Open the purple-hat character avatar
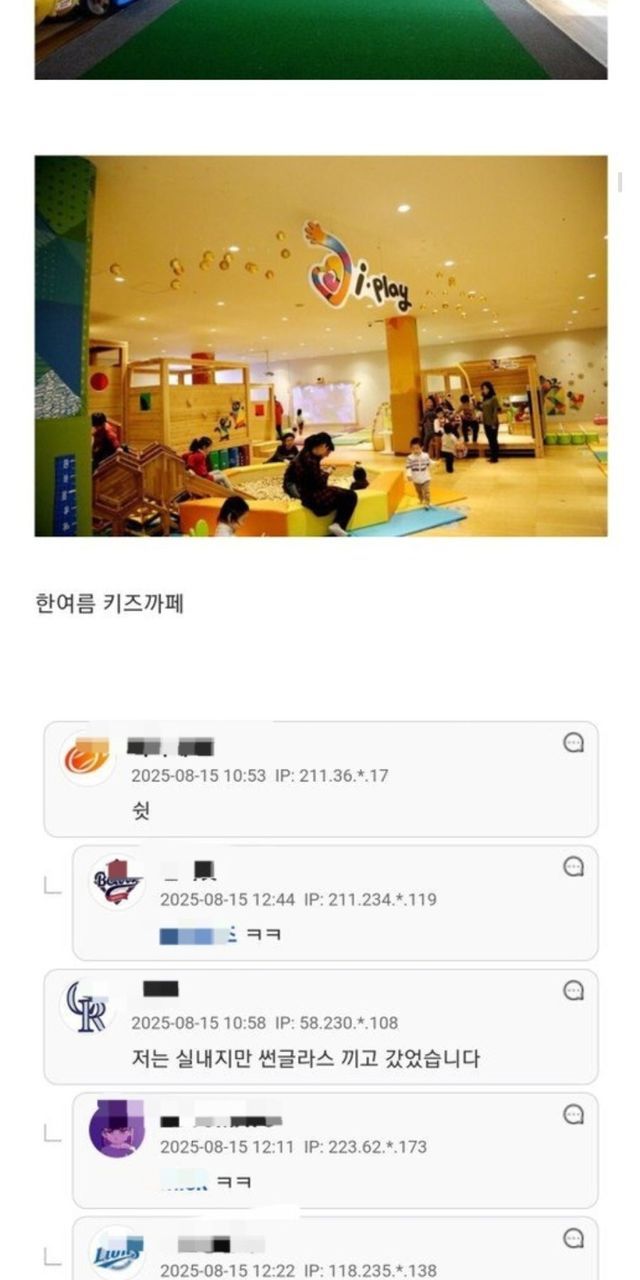Screen dimensions: 640x1280 tap(116, 1130)
